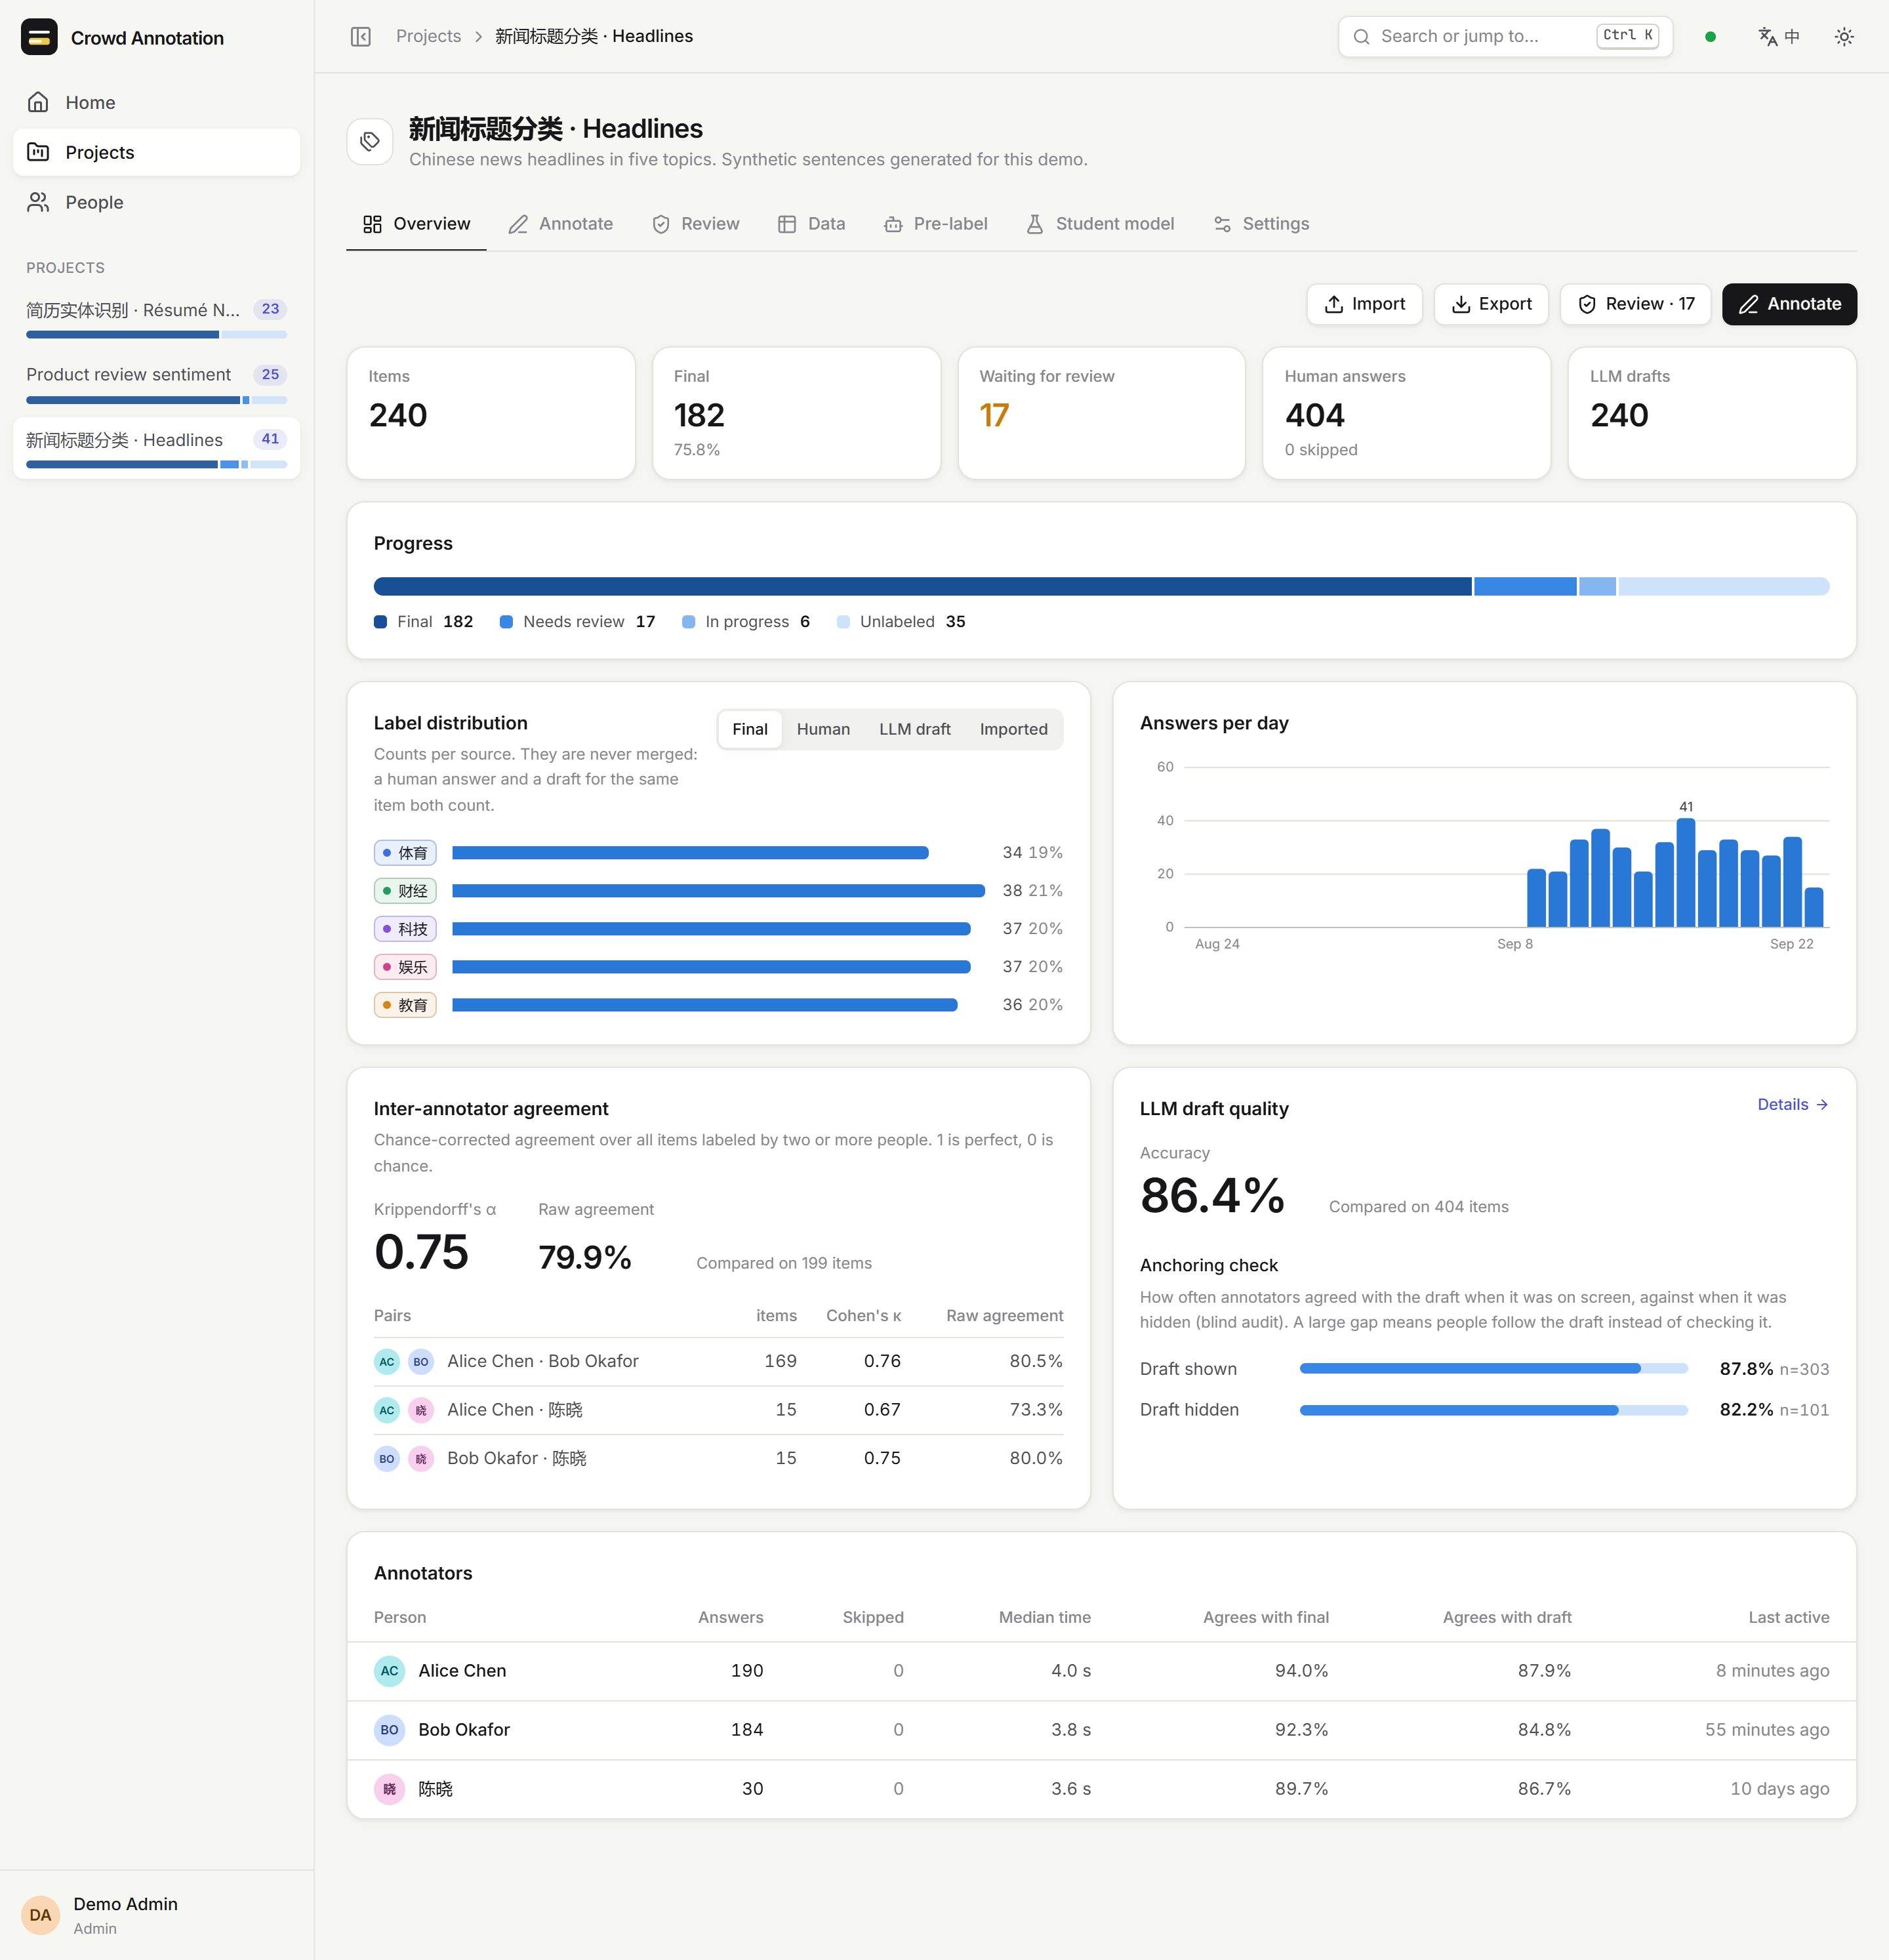Focus the Search or jump to field

click(x=1505, y=37)
